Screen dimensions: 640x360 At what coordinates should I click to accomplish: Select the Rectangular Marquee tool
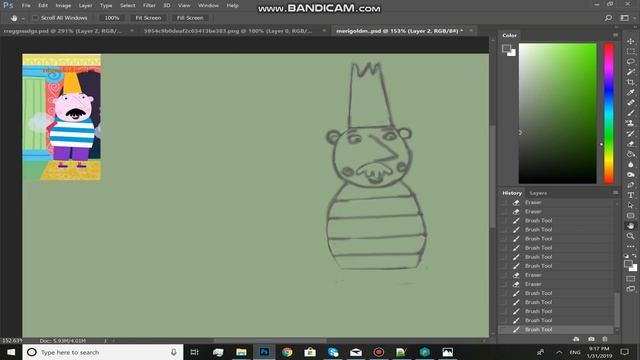pyautogui.click(x=631, y=51)
